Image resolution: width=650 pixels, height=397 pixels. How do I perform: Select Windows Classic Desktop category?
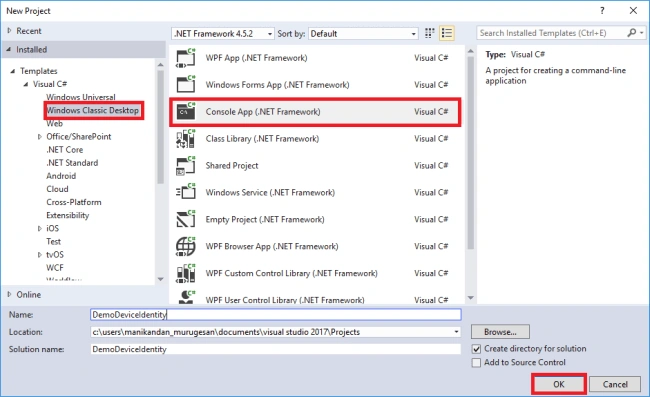pyautogui.click(x=92, y=110)
